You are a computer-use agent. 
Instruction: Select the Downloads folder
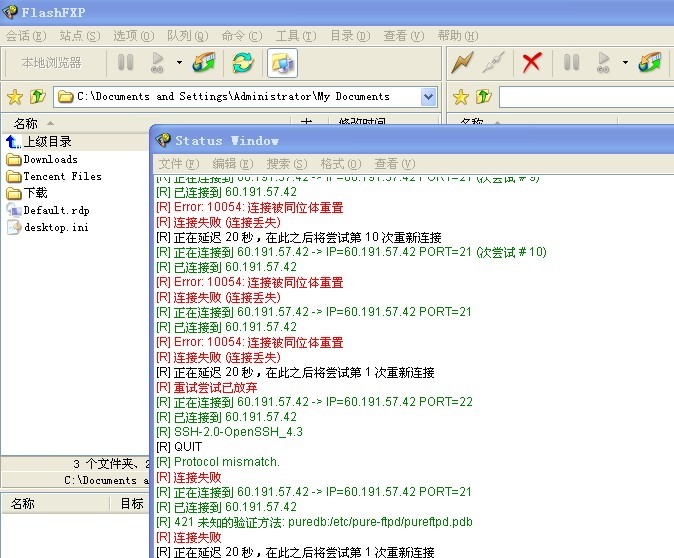click(x=42, y=159)
